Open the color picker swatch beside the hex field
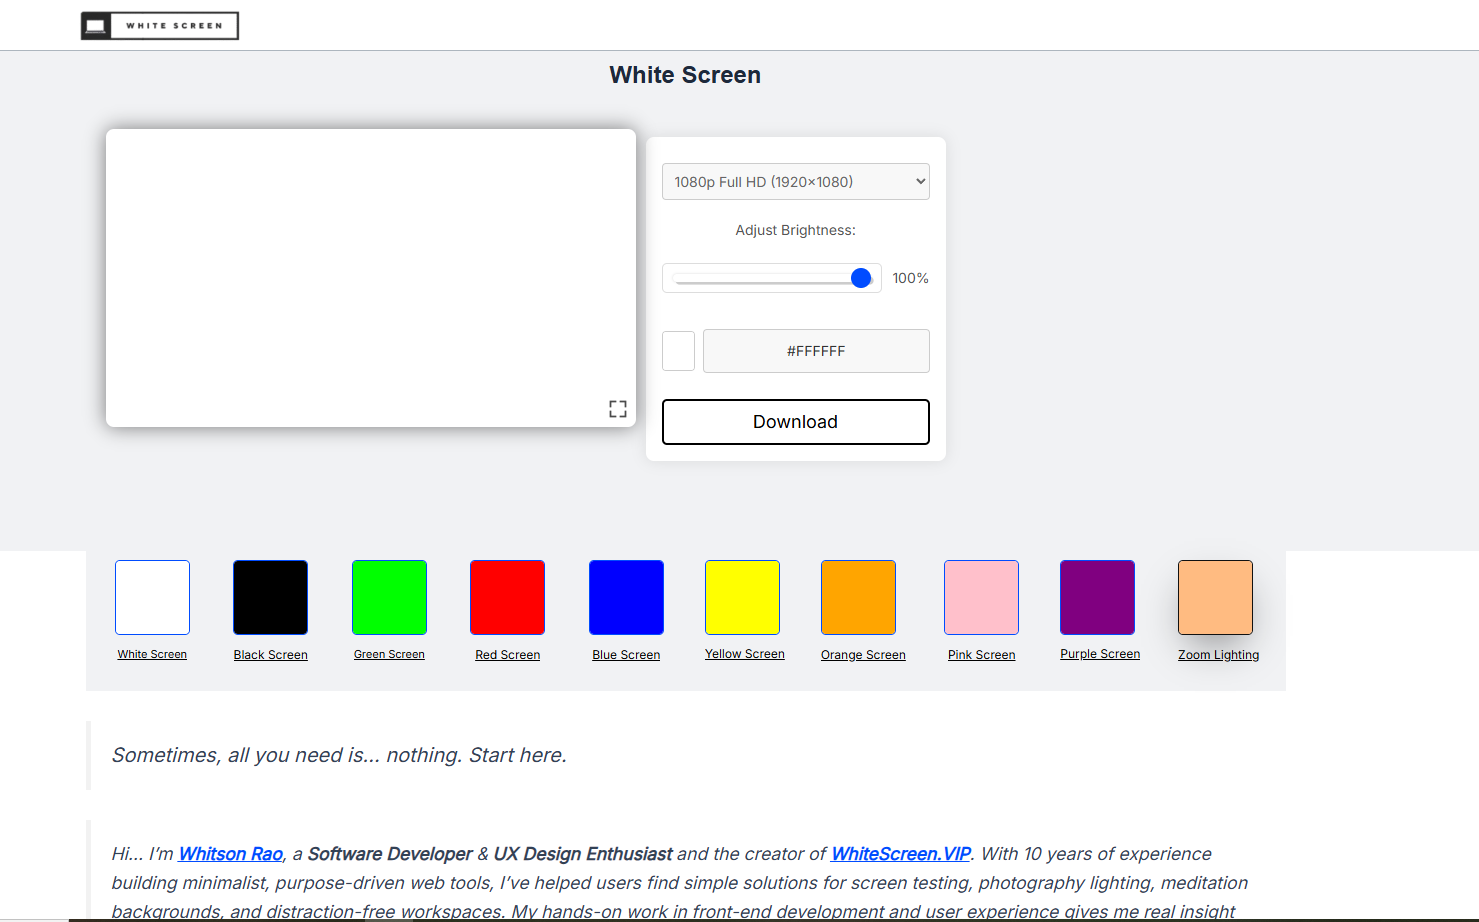This screenshot has height=922, width=1479. [x=678, y=351]
